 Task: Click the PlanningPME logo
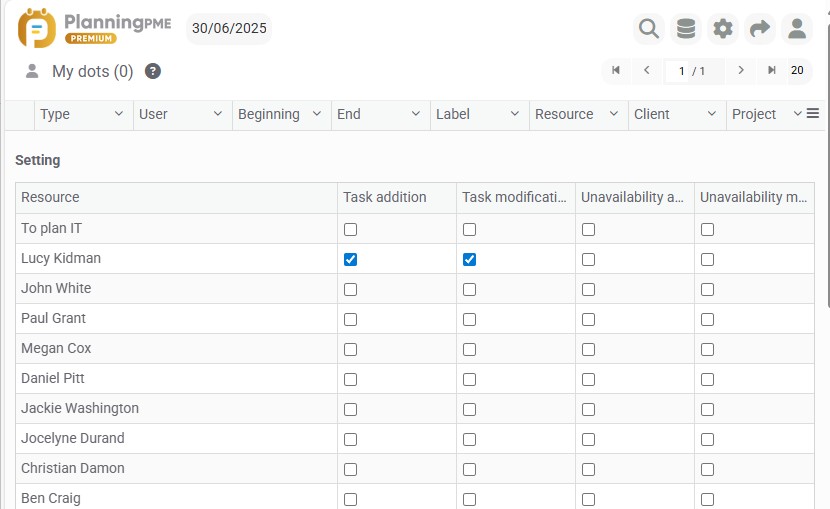94,28
